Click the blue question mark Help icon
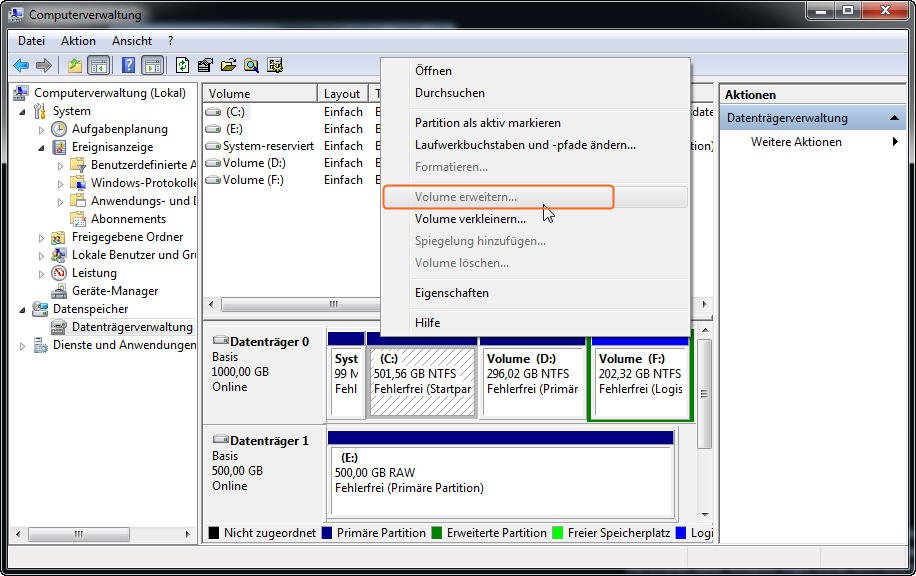This screenshot has width=916, height=576. (x=128, y=65)
